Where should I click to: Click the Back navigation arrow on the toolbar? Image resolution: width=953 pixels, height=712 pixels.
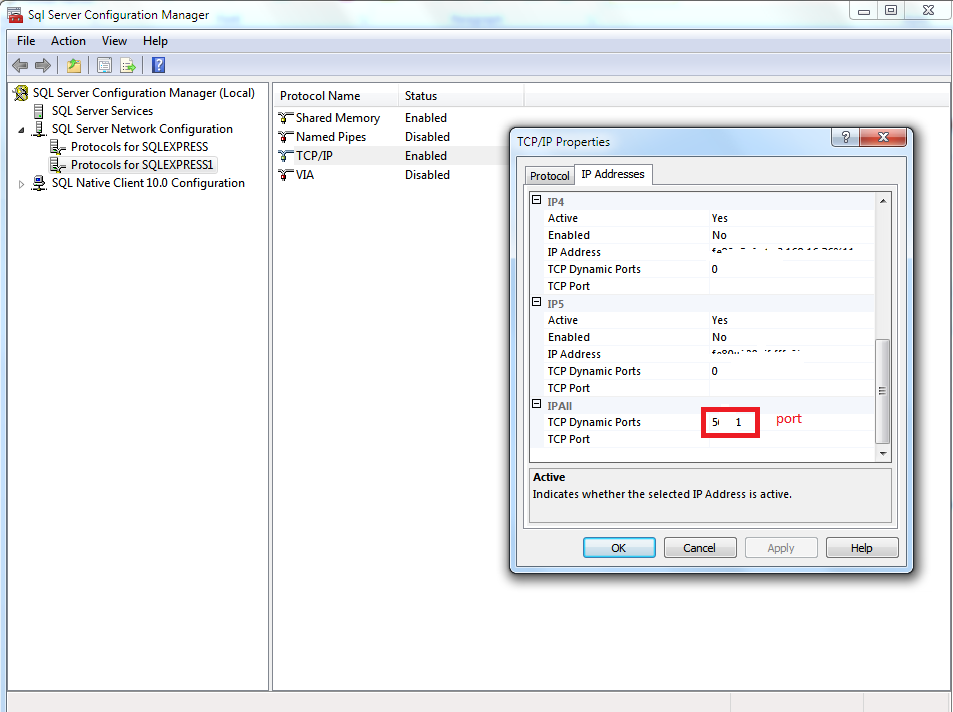[x=20, y=64]
